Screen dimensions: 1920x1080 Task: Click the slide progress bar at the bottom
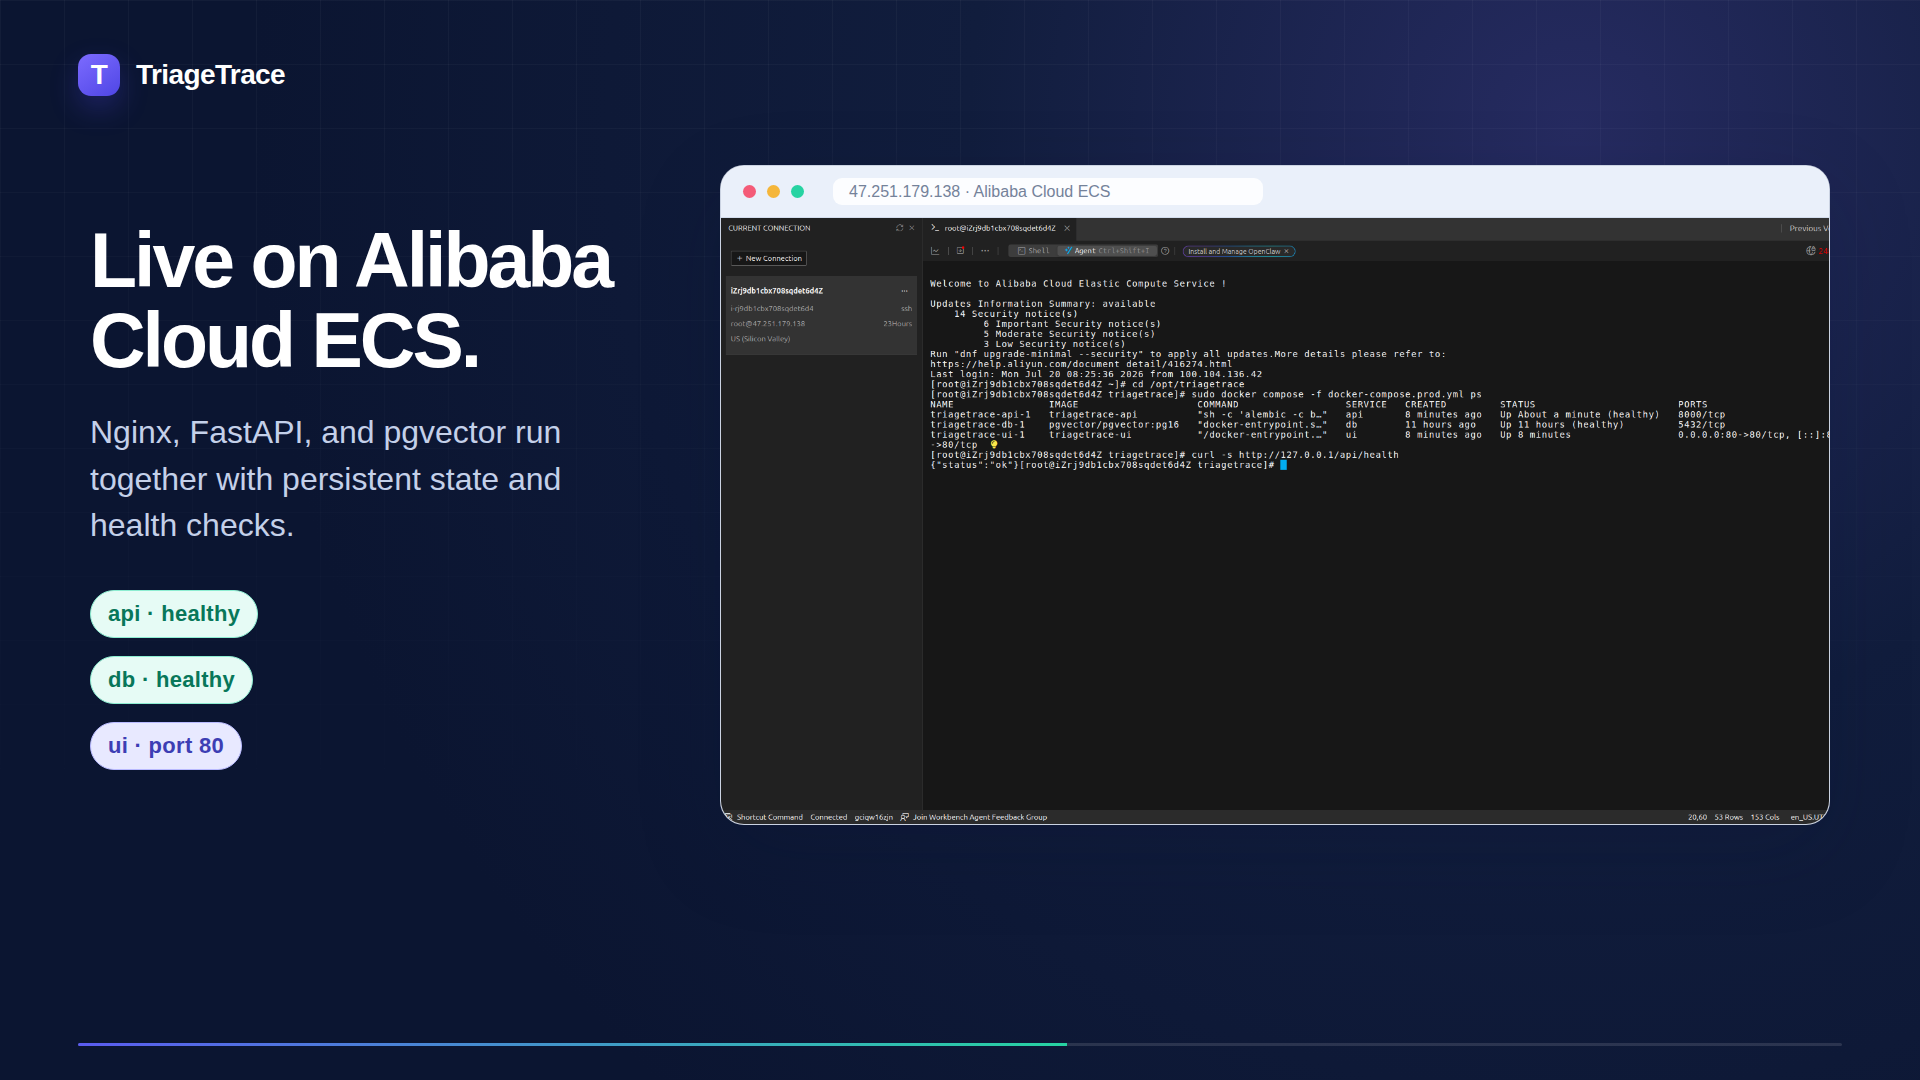[960, 1044]
